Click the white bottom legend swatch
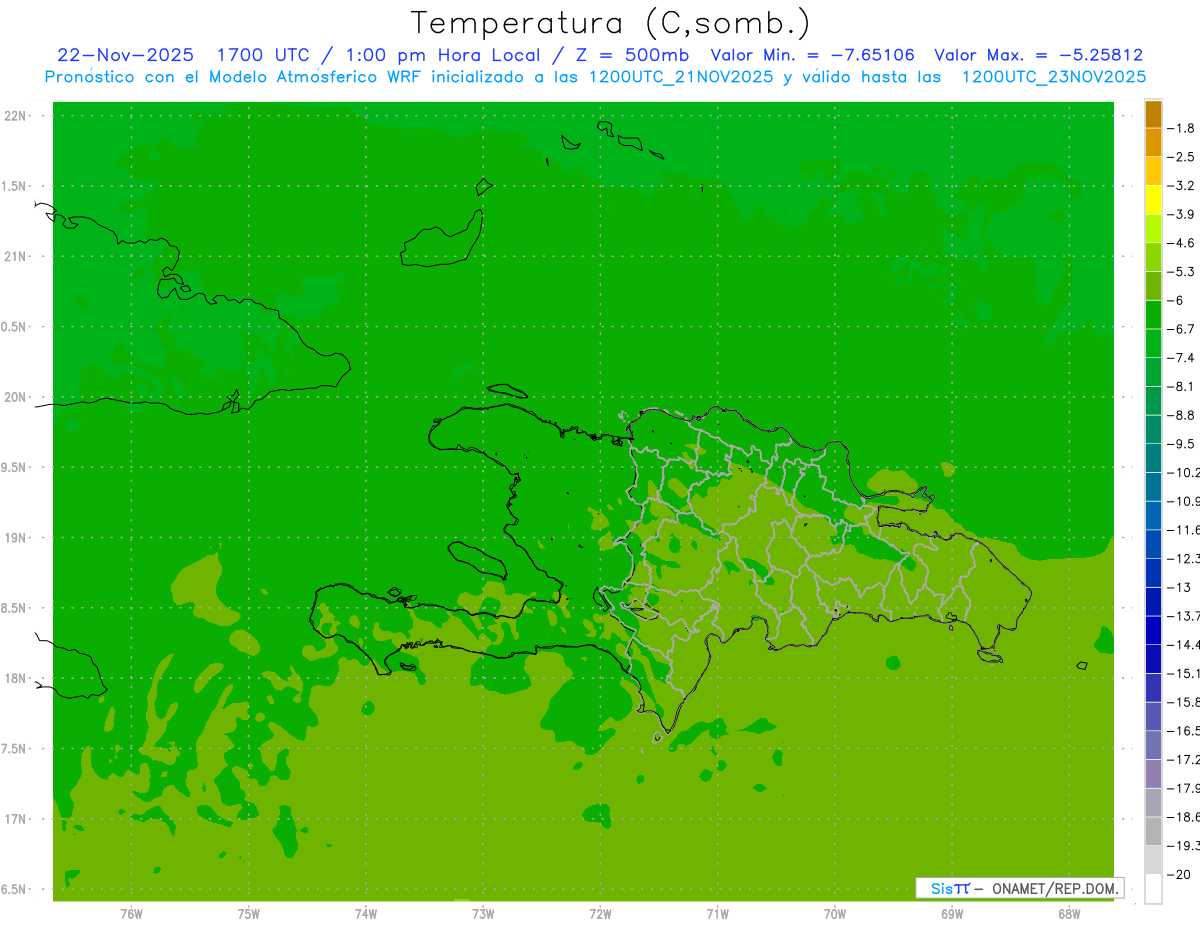The width and height of the screenshot is (1200, 927). coord(1153,889)
